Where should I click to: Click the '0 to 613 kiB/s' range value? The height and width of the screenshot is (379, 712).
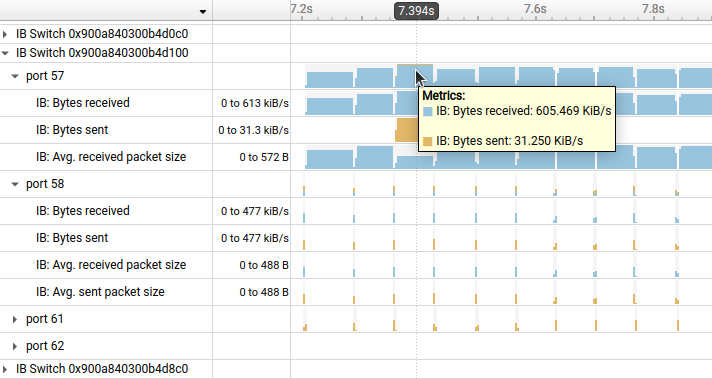[255, 103]
